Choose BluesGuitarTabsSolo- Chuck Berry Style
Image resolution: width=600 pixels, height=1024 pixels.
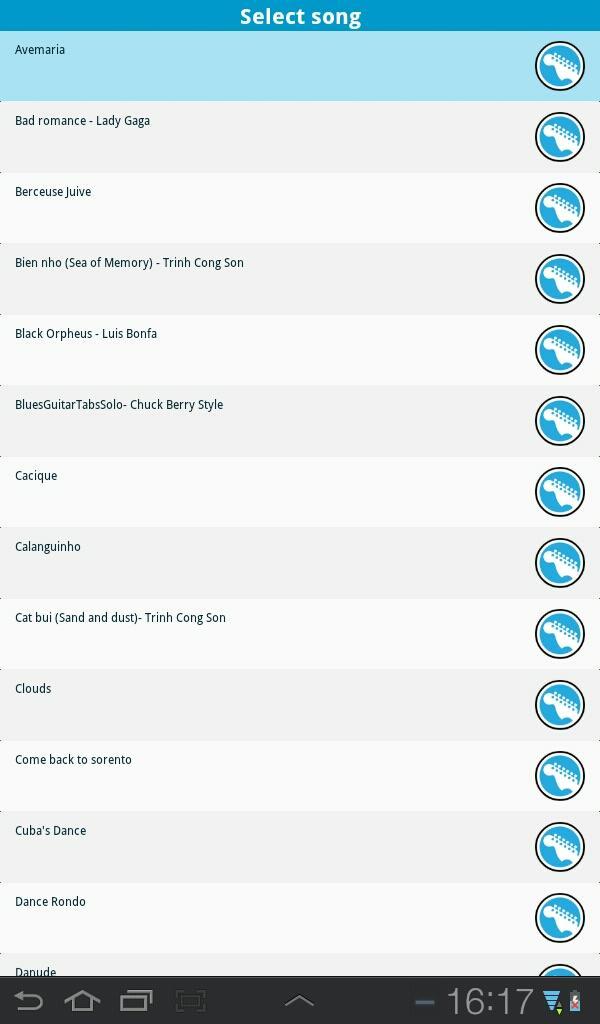pos(300,421)
